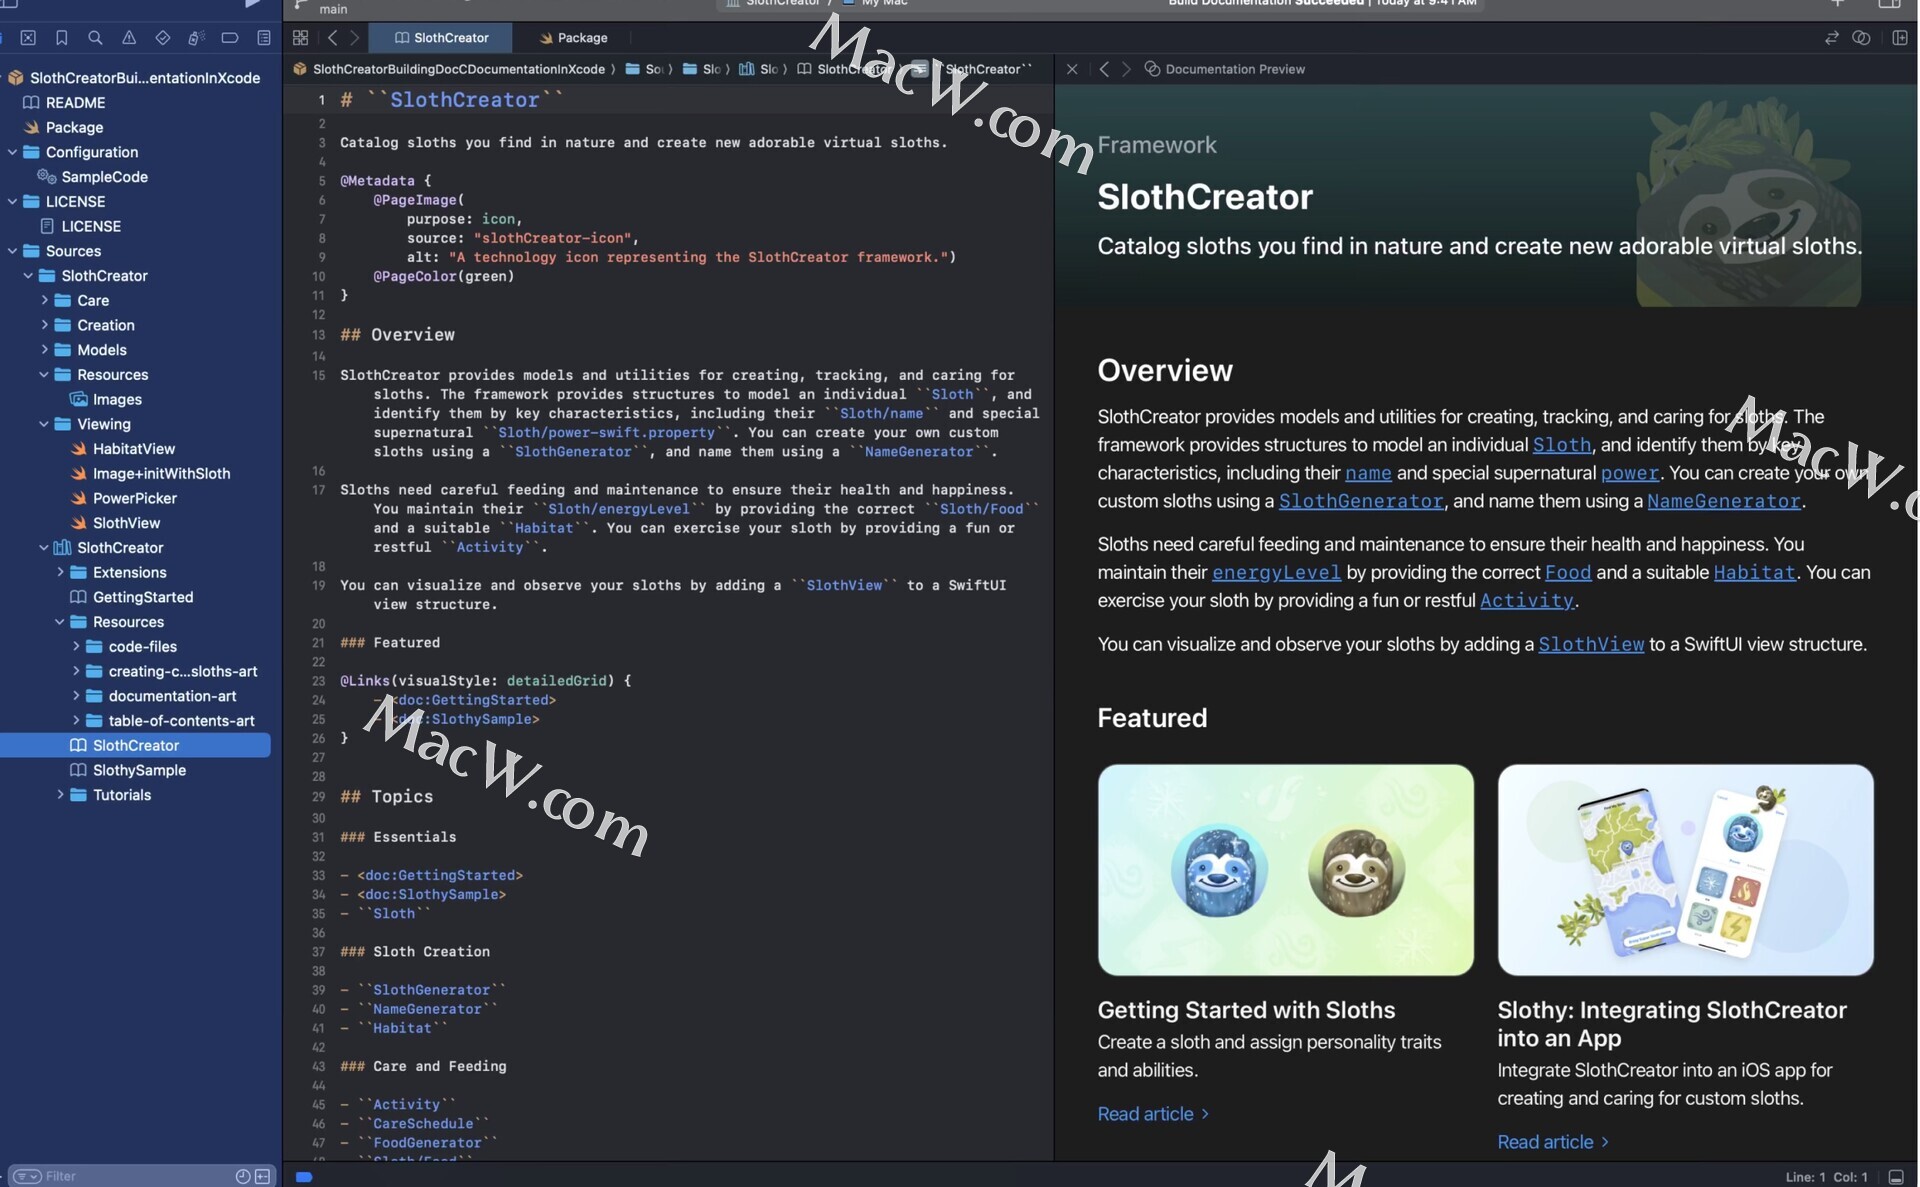This screenshot has width=1920, height=1187.
Task: Click the editor refresh arrows icon
Action: pos(1831,38)
